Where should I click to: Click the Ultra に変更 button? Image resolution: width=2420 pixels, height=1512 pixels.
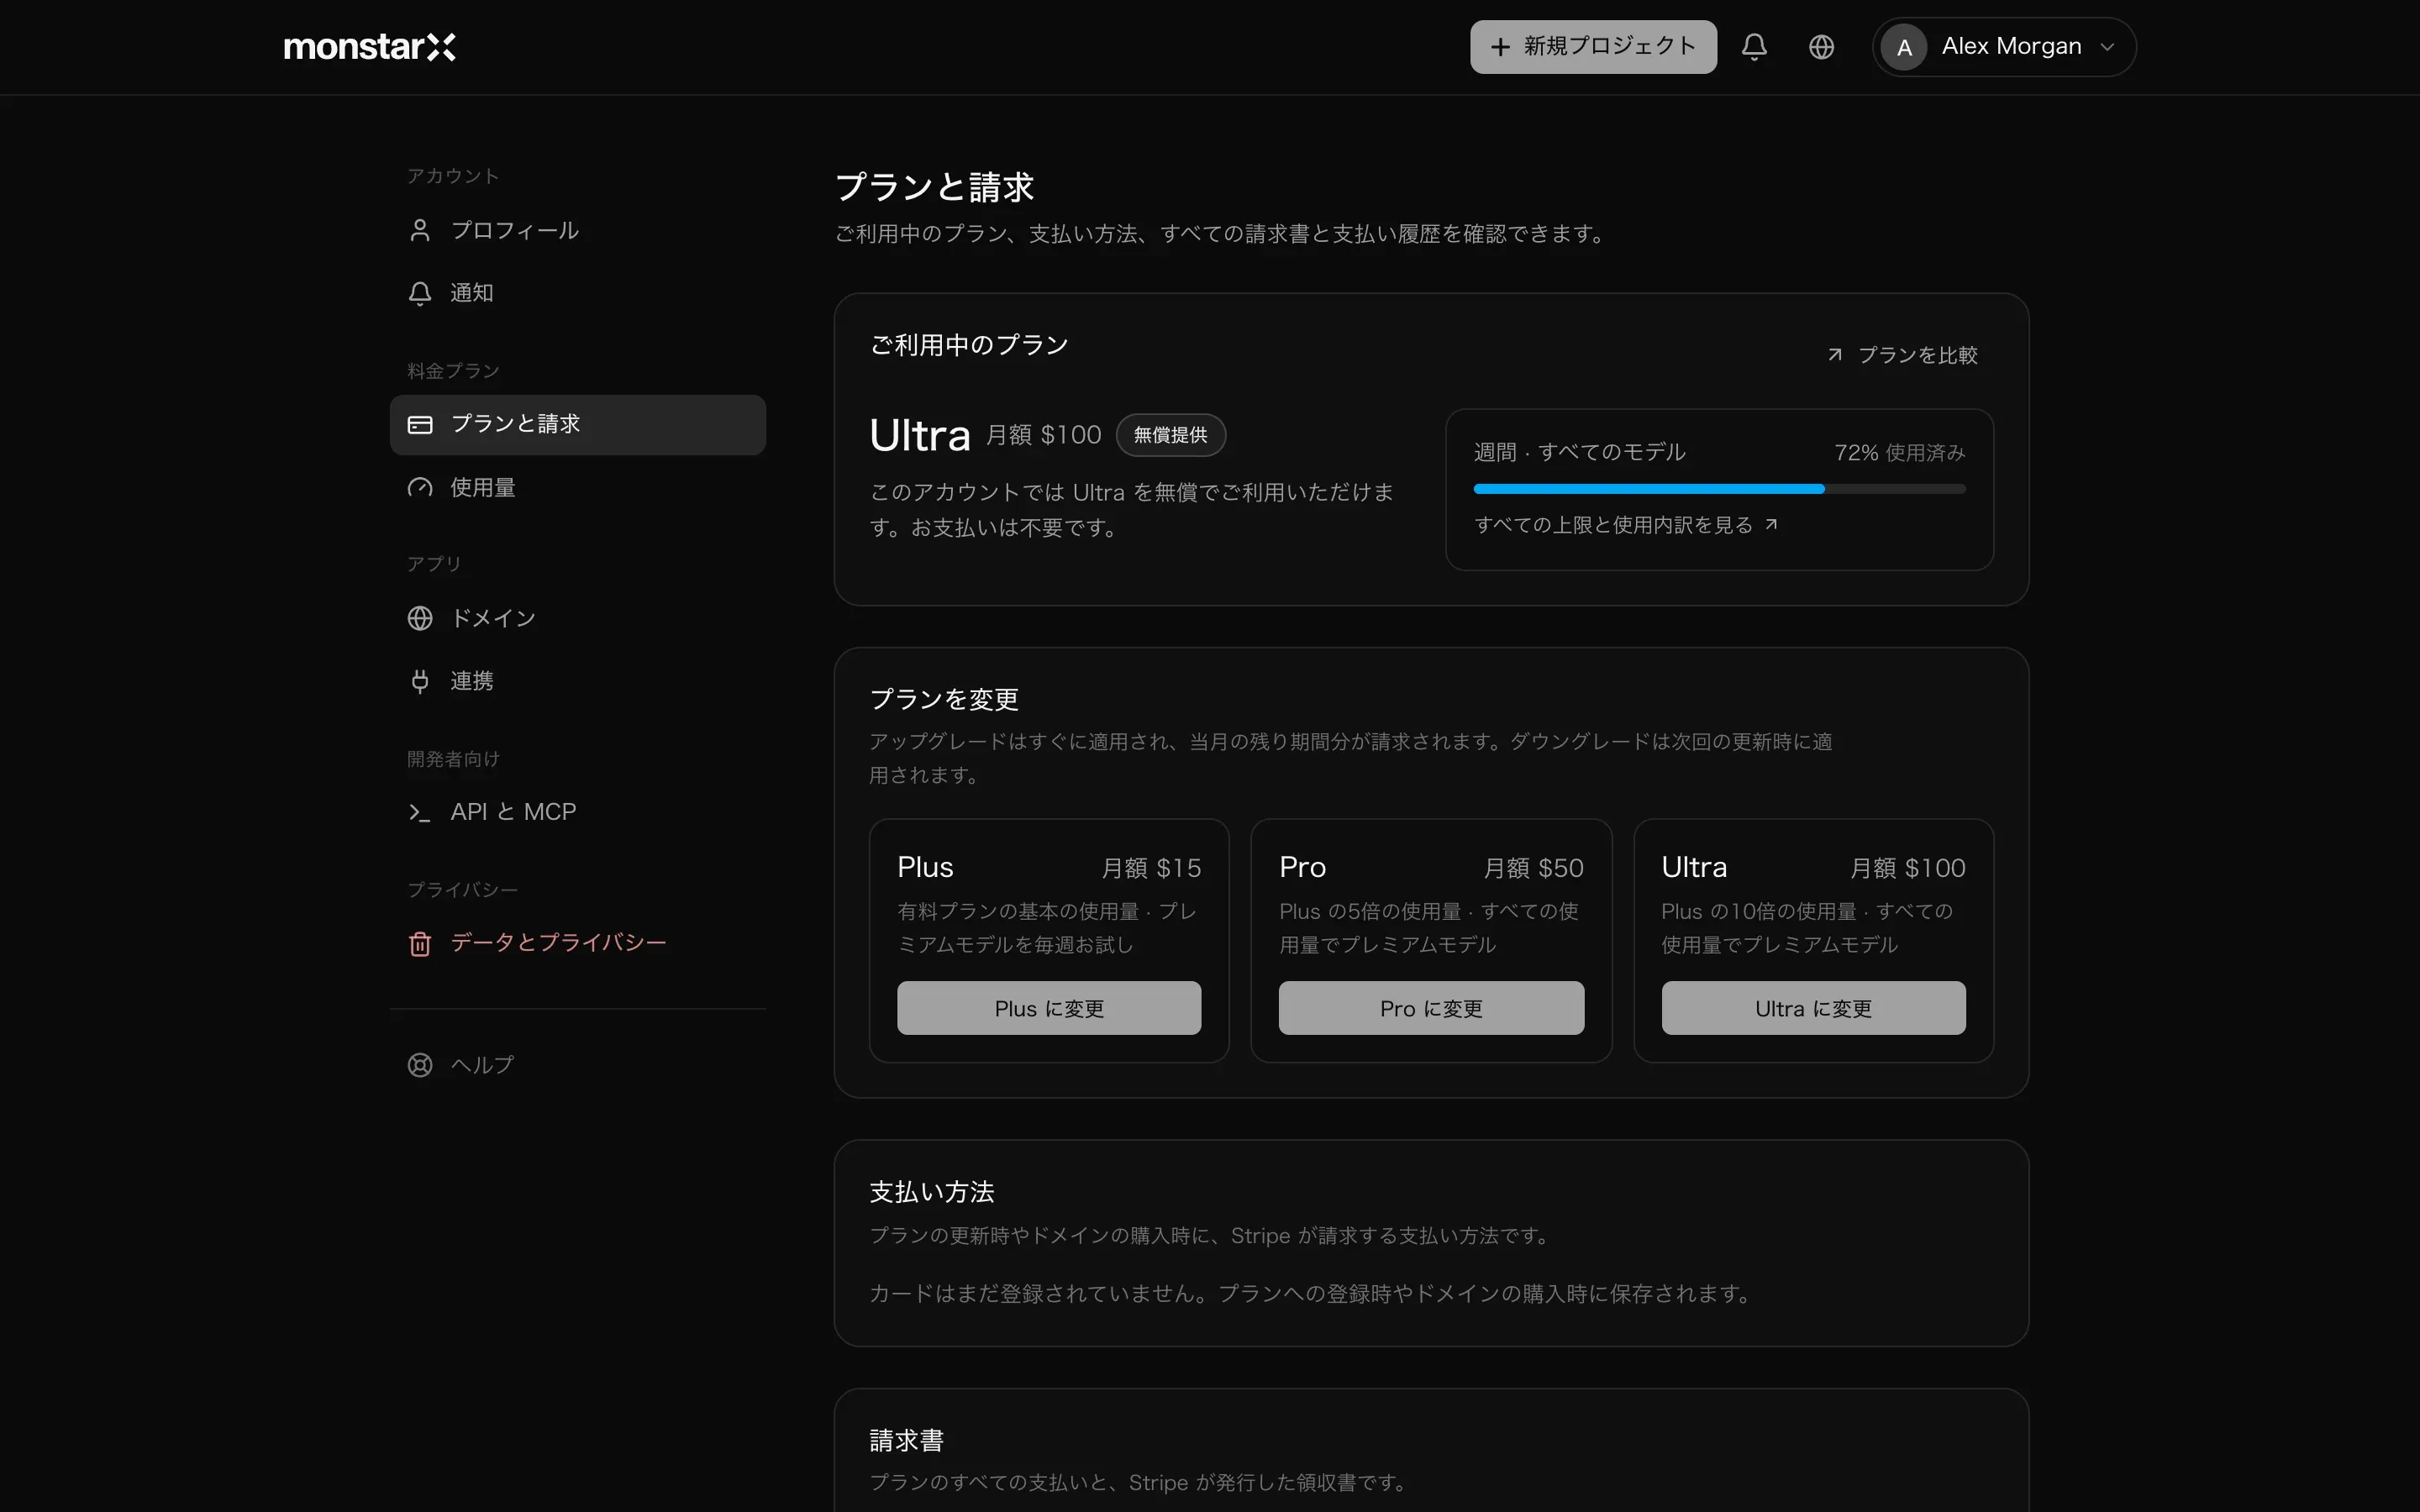[1813, 1008]
